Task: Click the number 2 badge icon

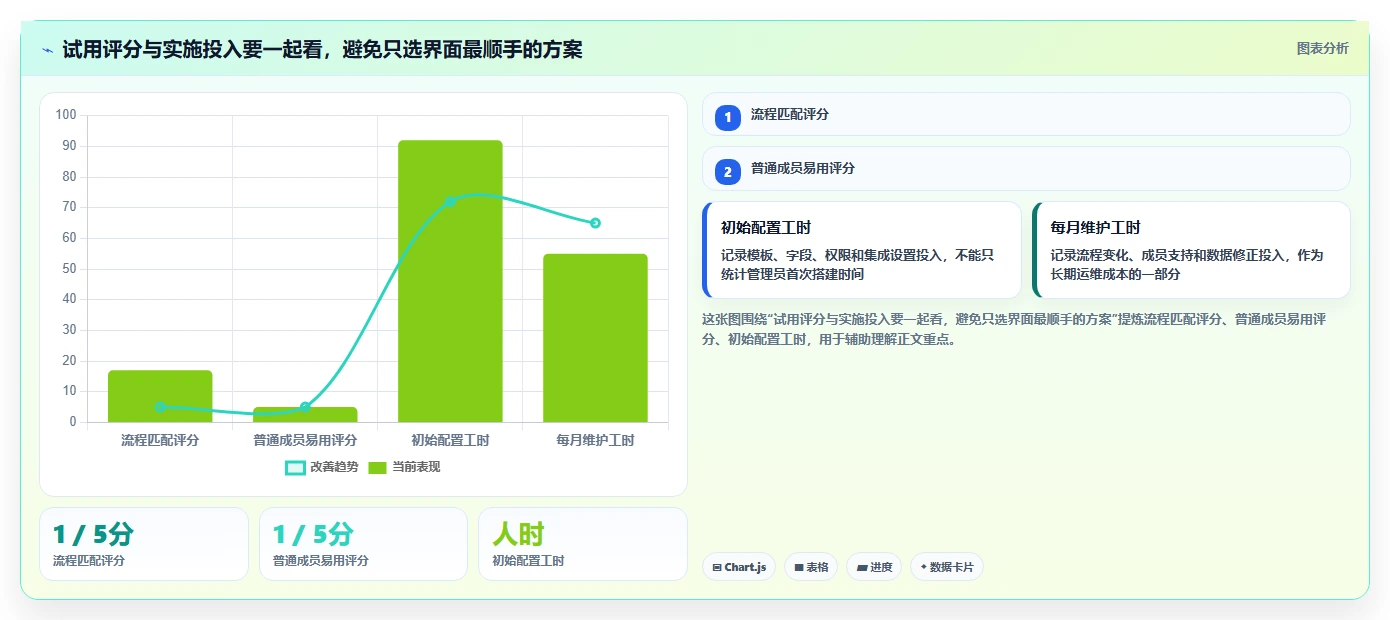Action: click(728, 171)
